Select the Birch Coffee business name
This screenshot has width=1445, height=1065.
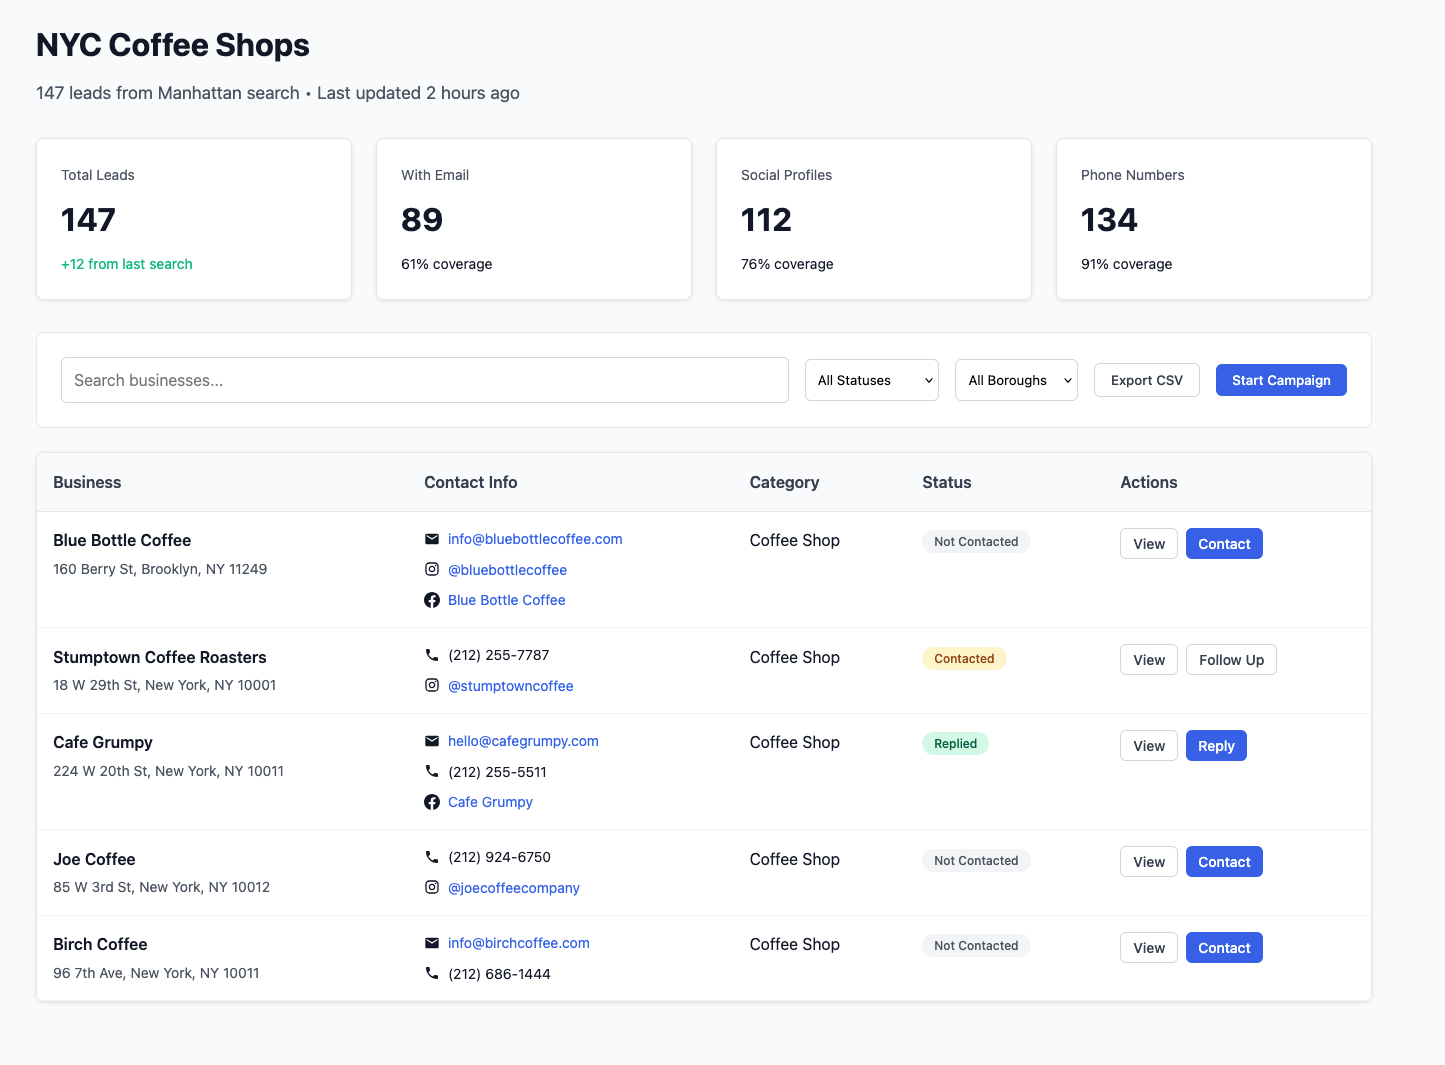[x=100, y=944]
